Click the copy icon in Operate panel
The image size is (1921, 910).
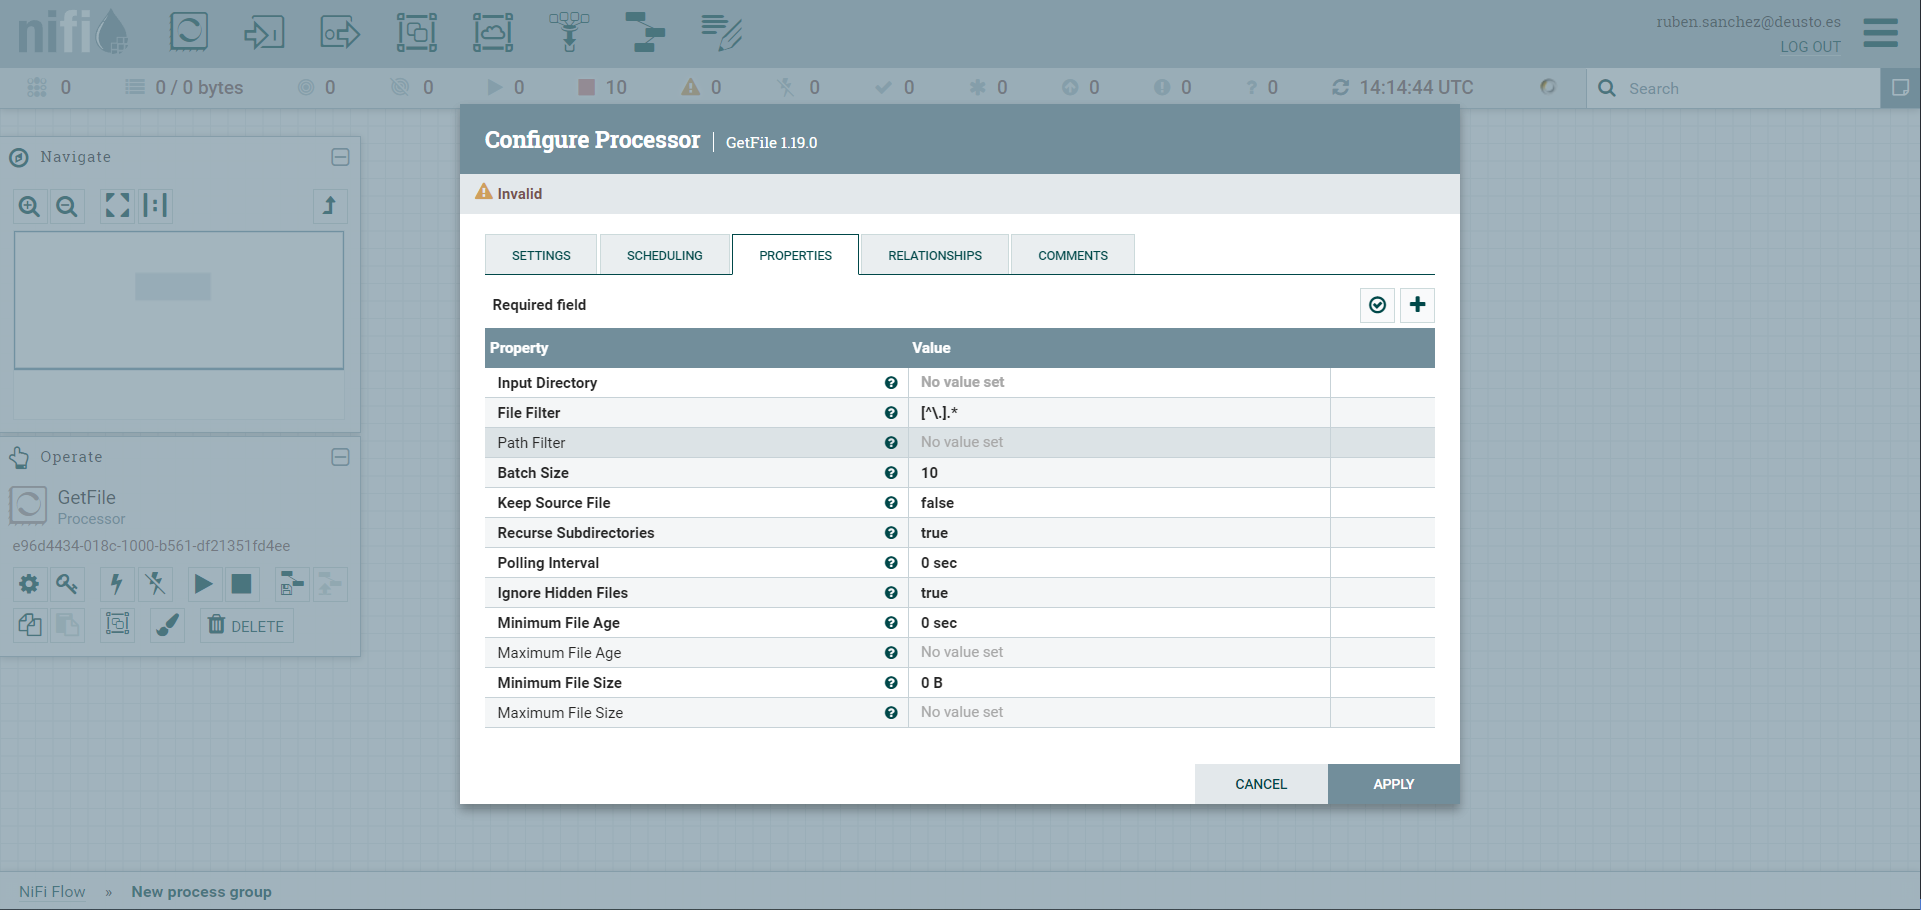[30, 625]
